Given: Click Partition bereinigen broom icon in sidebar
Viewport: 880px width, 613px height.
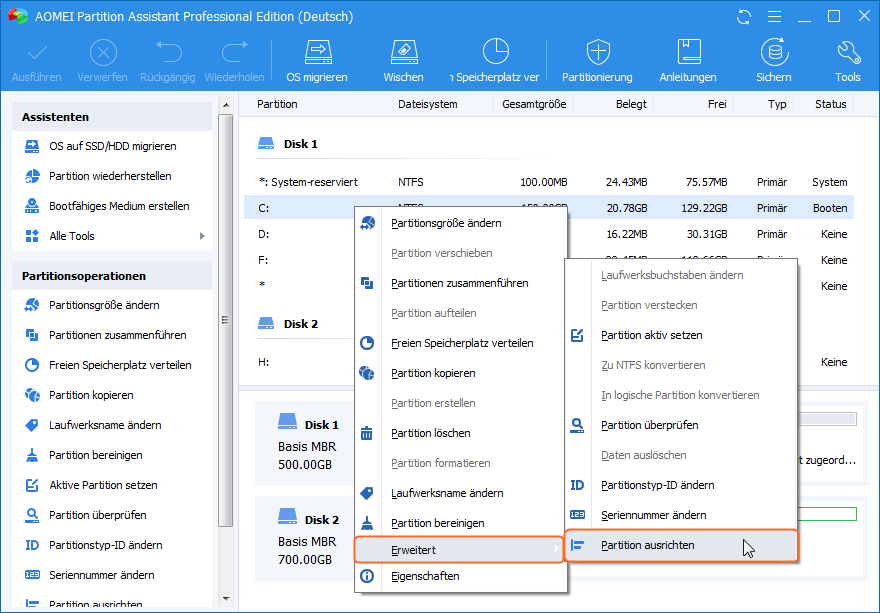Looking at the screenshot, I should tap(32, 455).
